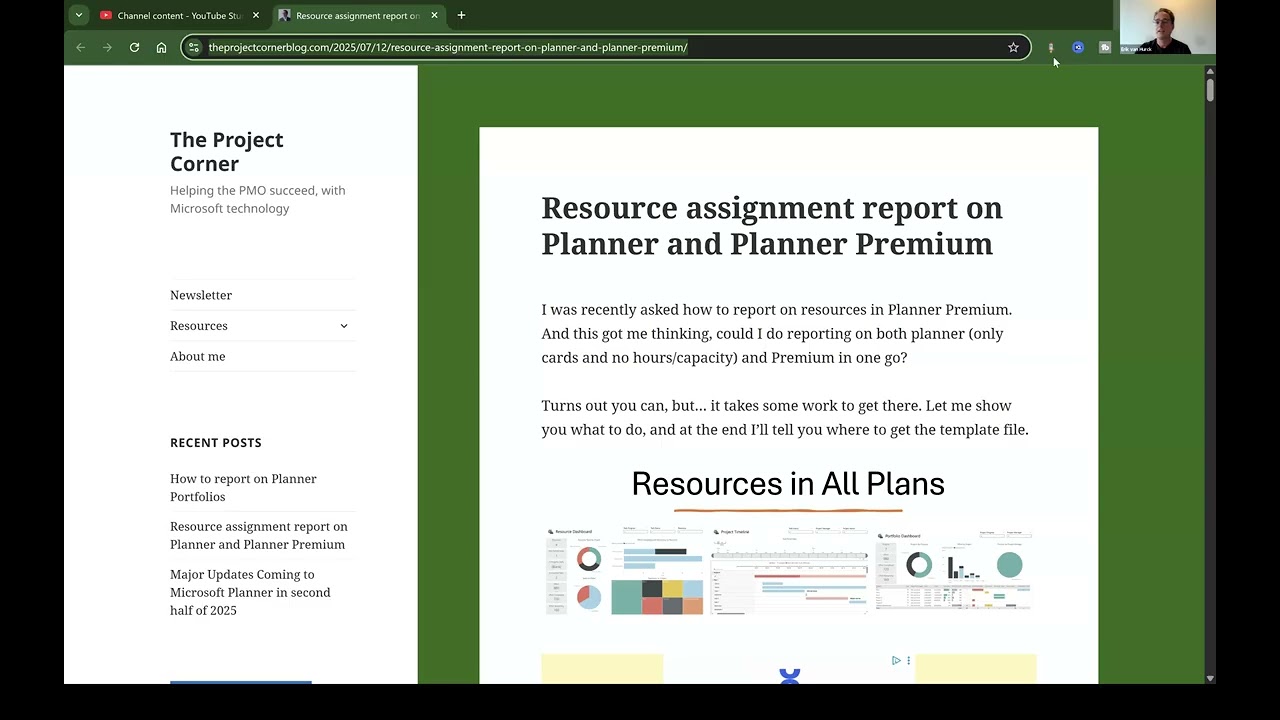Switch to Channel content YouTube Studio tab
Viewport: 1280px width, 720px height.
[x=178, y=15]
